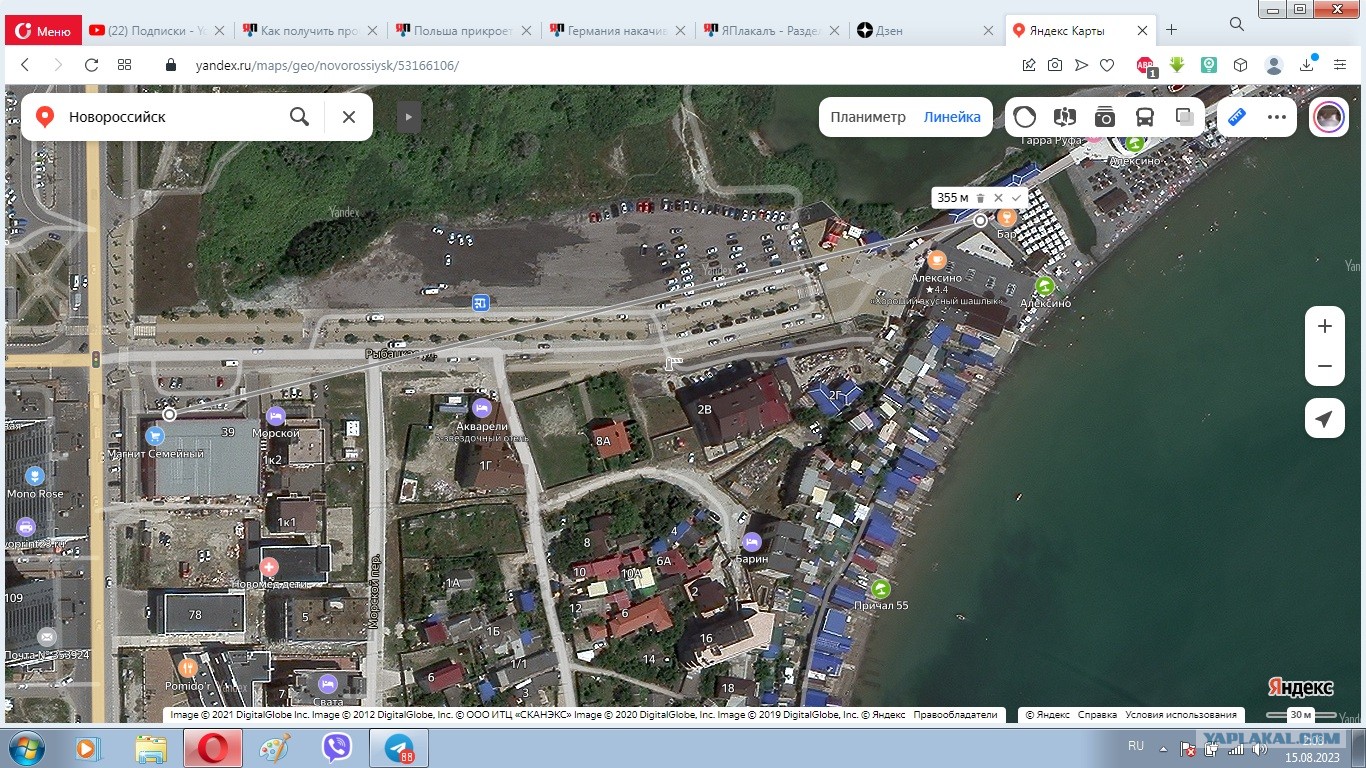Clear the Новороссийск search query
This screenshot has height=768, width=1366.
point(349,117)
